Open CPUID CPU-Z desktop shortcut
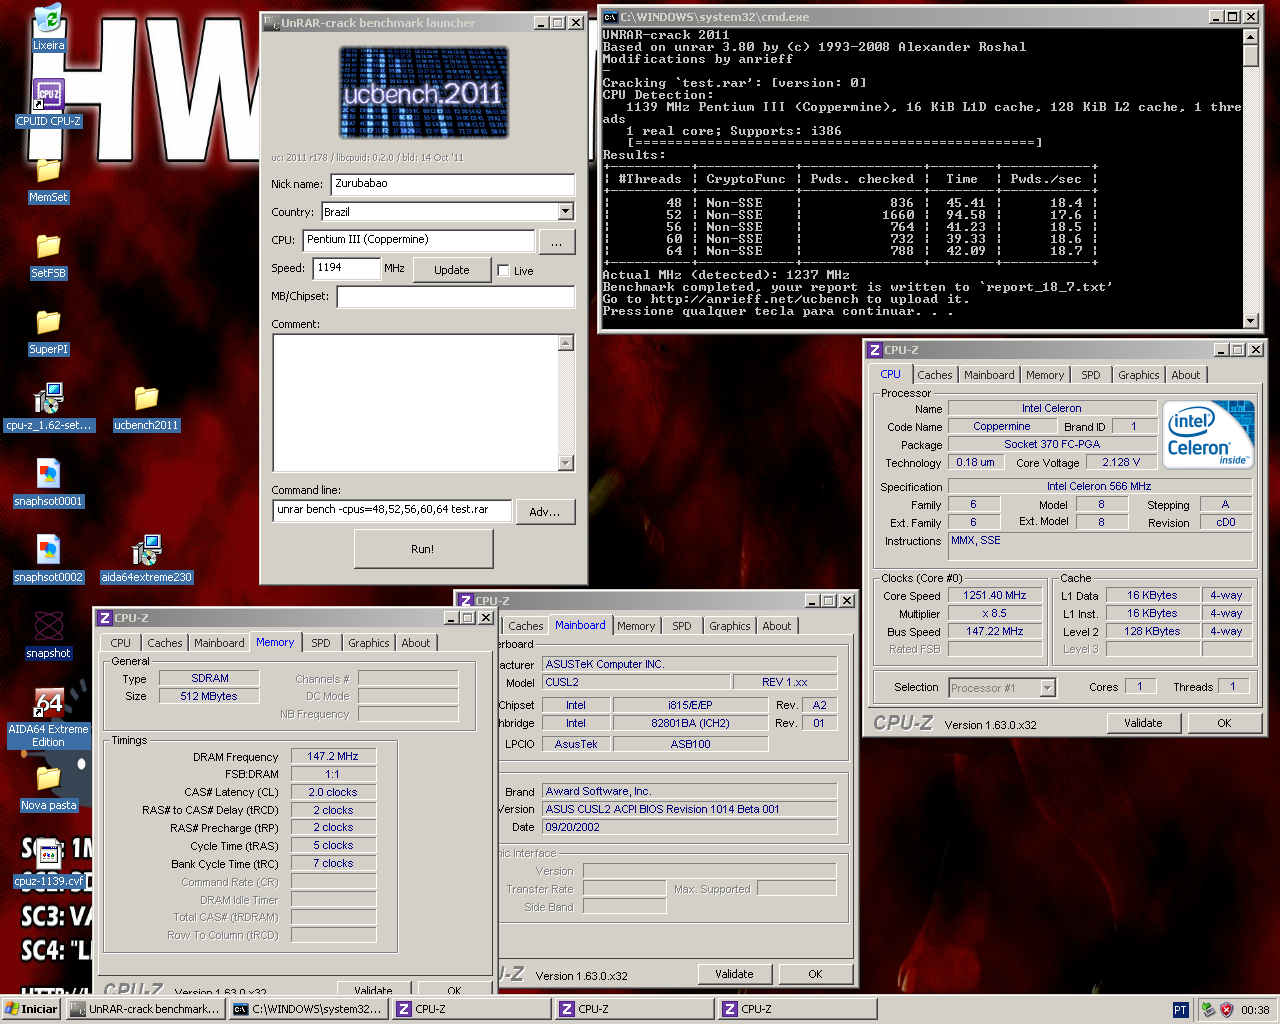Viewport: 1280px width, 1024px height. pos(48,103)
